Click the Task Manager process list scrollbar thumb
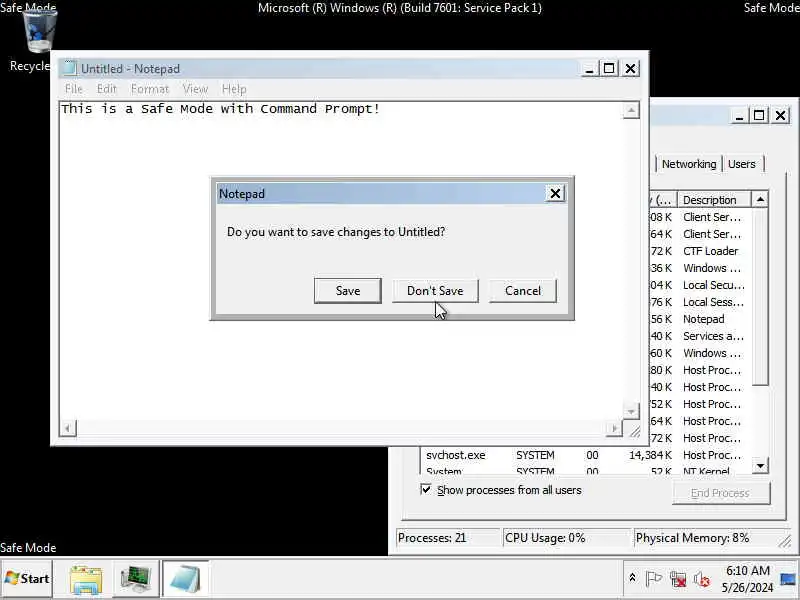The height and width of the screenshot is (600, 800). click(x=760, y=296)
